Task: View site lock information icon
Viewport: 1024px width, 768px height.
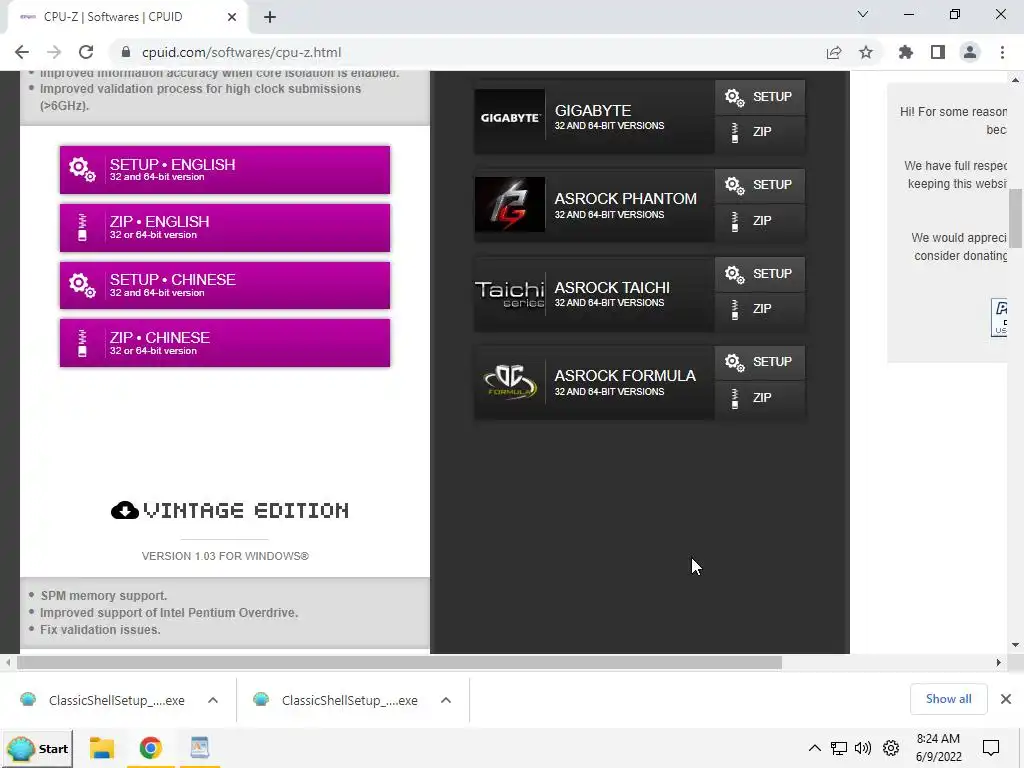Action: pos(127,52)
